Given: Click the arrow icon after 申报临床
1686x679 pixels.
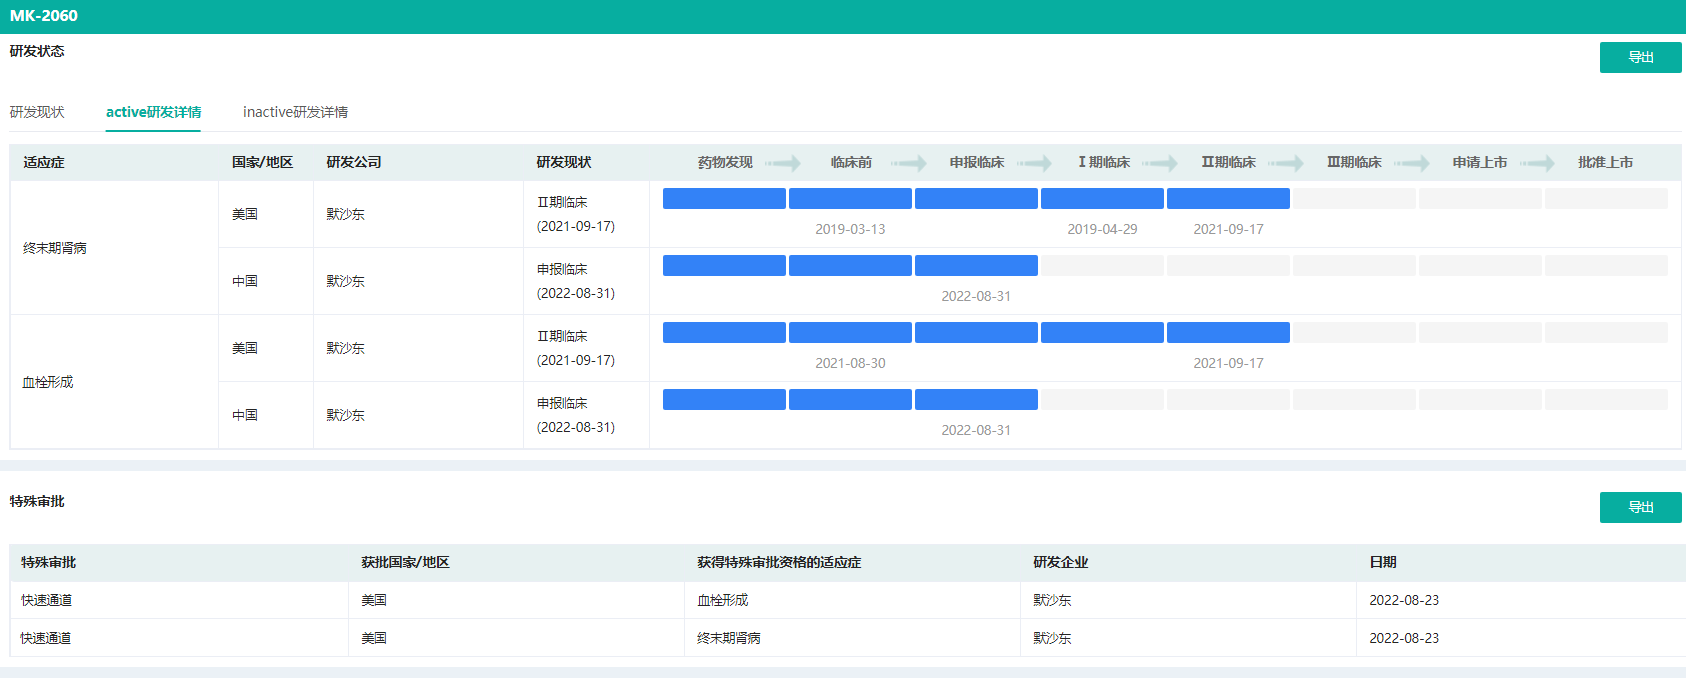Looking at the screenshot, I should 1034,163.
